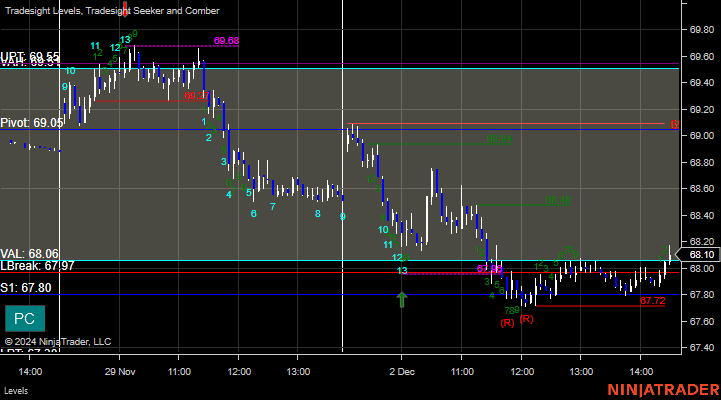Click the cyan 13 count below LBreak line
Viewport: 721px width, 400px height.
pos(402,270)
